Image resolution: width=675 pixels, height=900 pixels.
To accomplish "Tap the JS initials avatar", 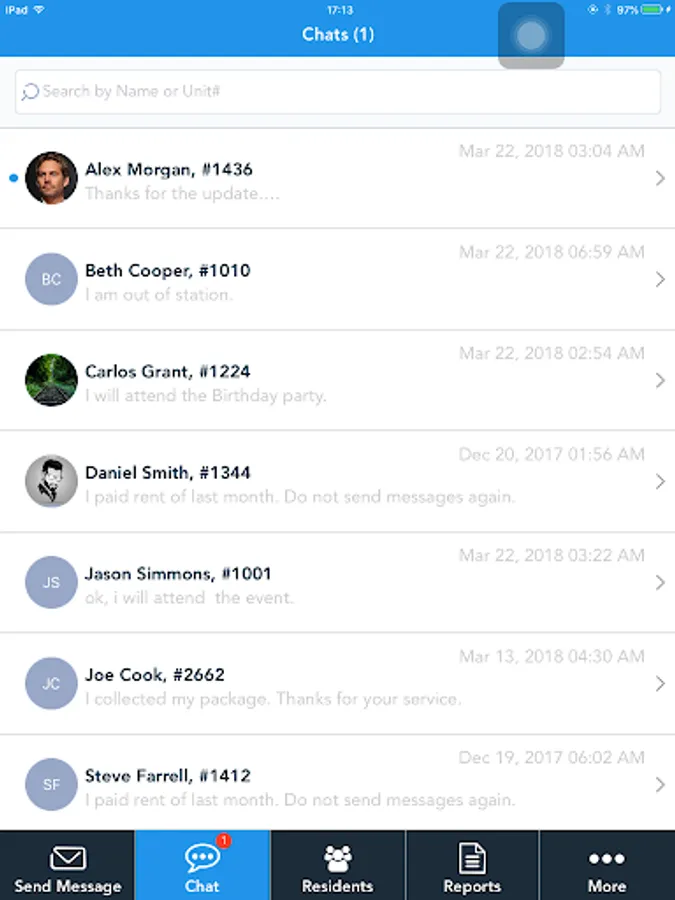I will pyautogui.click(x=51, y=582).
